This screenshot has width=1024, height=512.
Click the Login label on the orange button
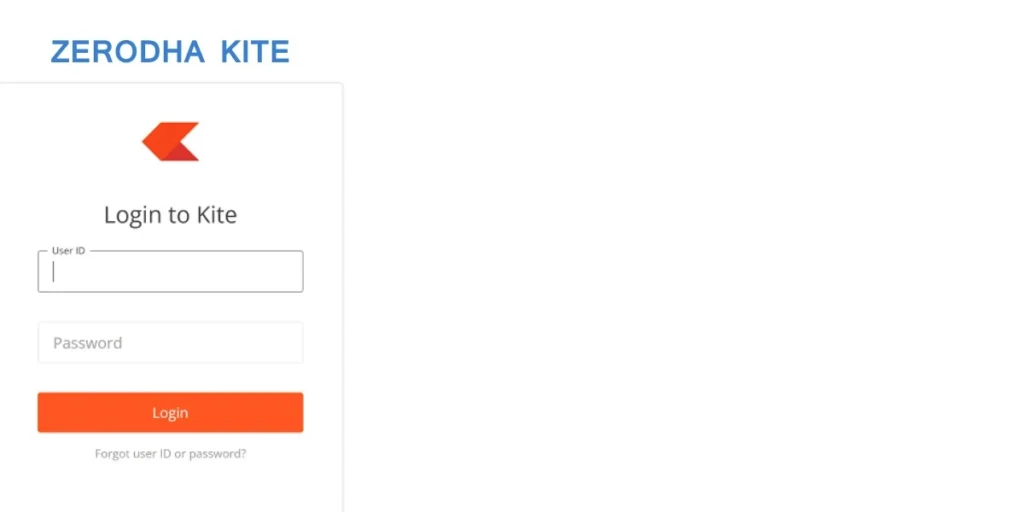tap(170, 413)
